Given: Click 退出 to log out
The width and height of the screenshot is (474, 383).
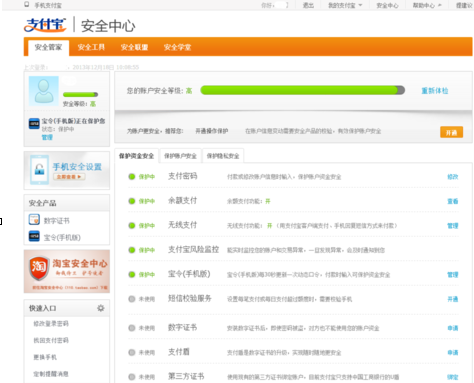Looking at the screenshot, I should [308, 5].
